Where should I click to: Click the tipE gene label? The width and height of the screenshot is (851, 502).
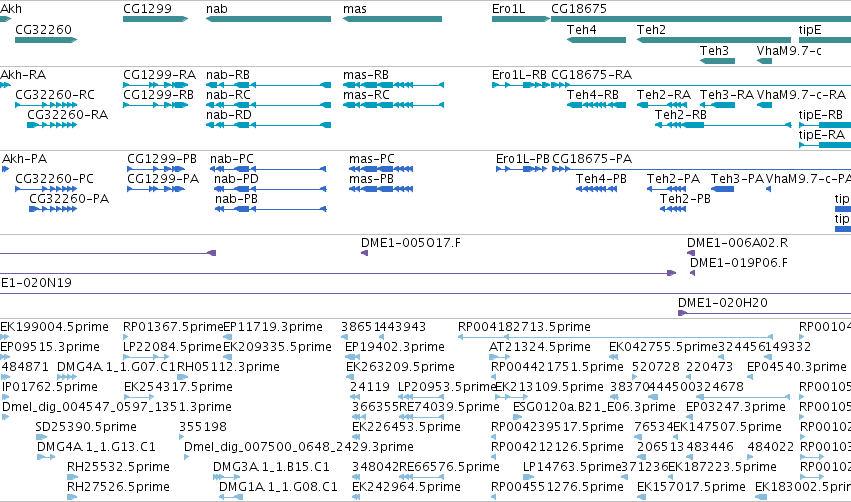pos(809,30)
